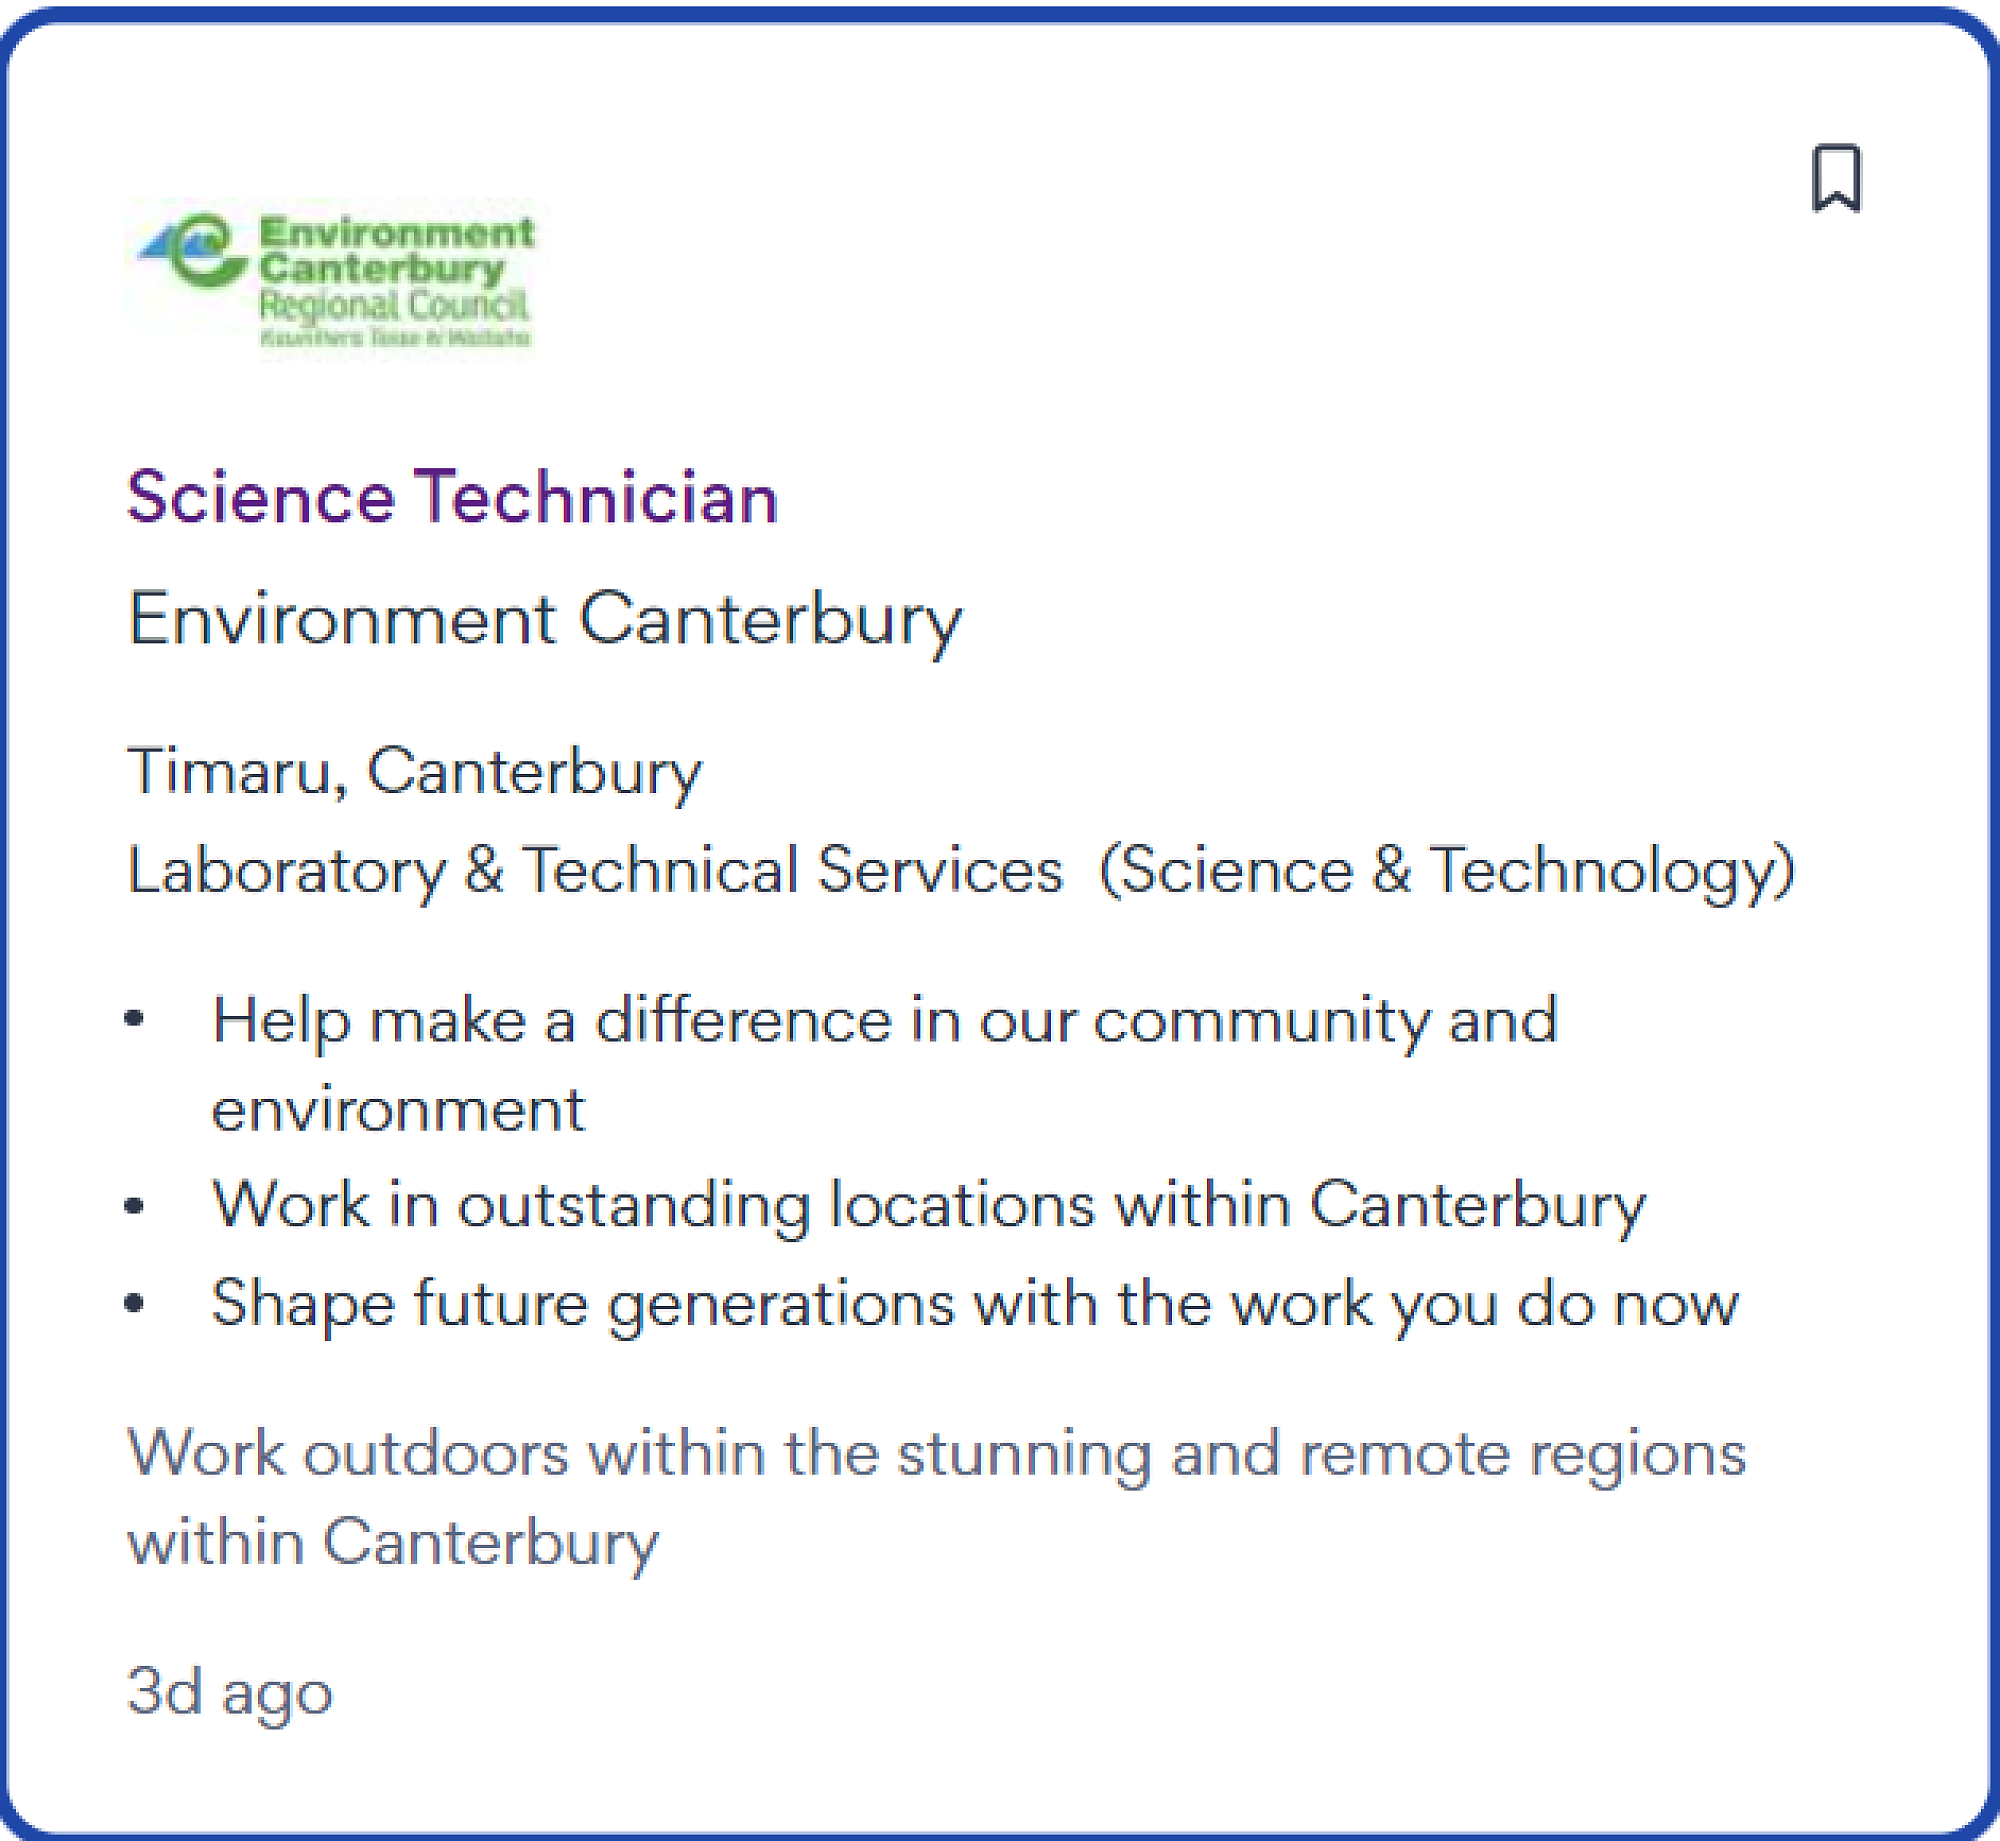Click the green Environment Canterbury logo text
The width and height of the screenshot is (2000, 1841).
point(396,250)
